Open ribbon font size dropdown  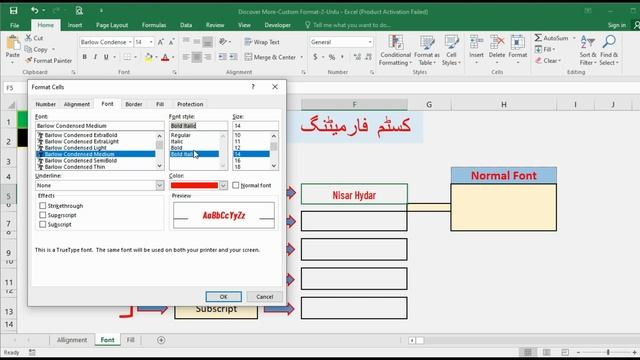pyautogui.click(x=151, y=42)
